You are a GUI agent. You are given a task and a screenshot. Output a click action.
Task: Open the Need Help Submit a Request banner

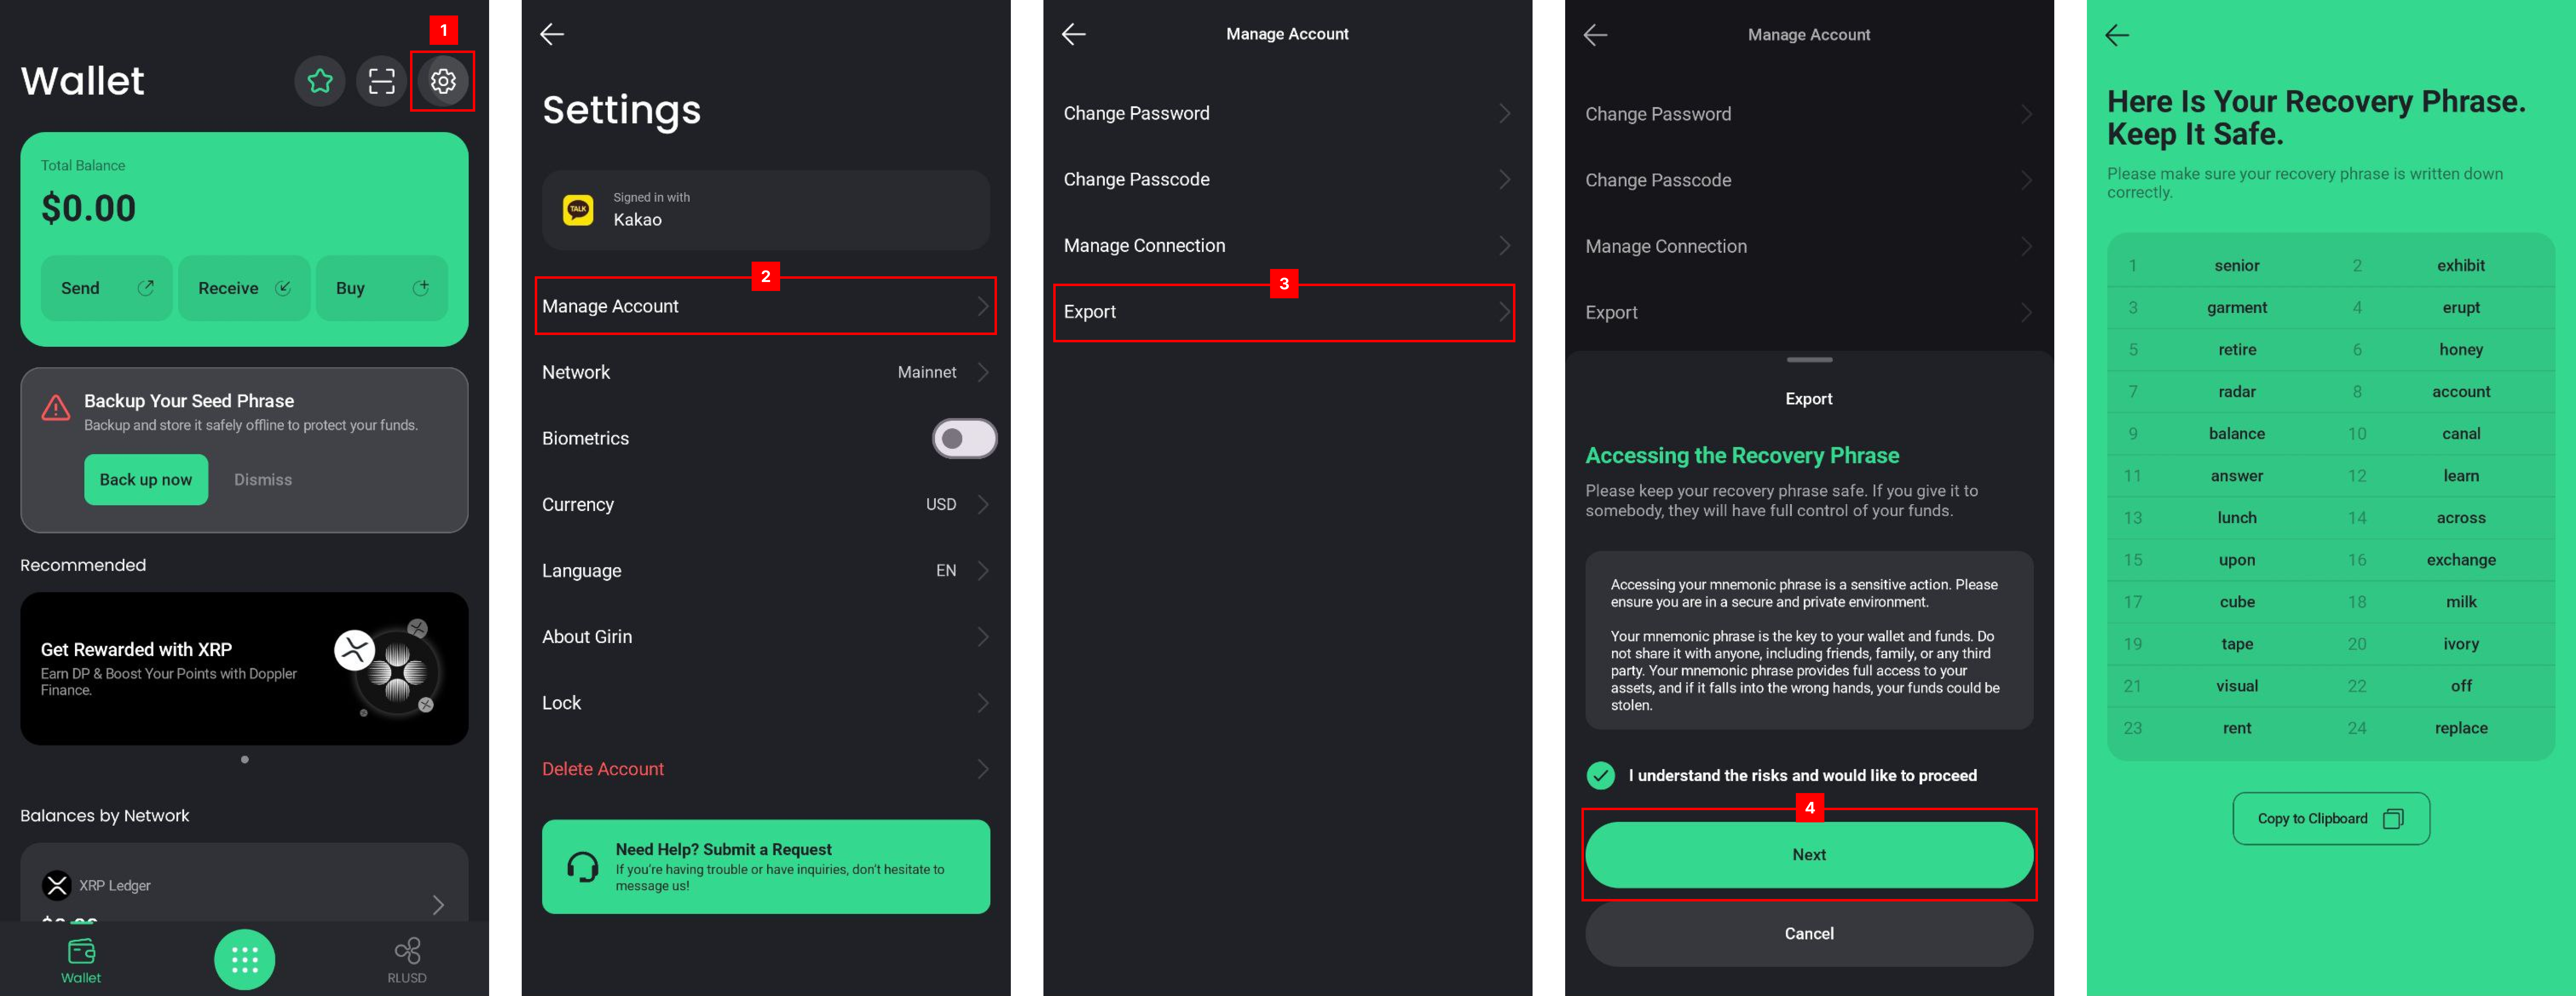pyautogui.click(x=766, y=866)
